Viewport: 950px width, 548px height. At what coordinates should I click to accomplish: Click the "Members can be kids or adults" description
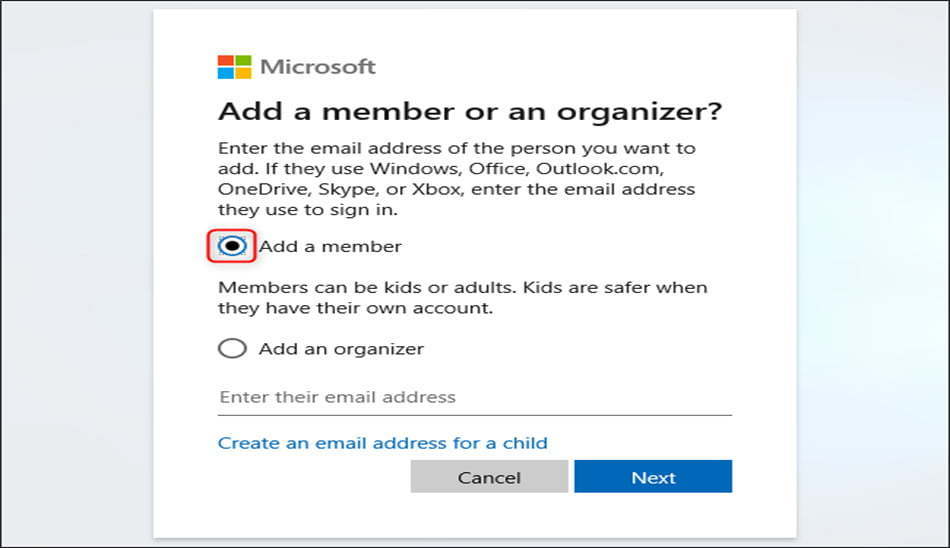[463, 298]
